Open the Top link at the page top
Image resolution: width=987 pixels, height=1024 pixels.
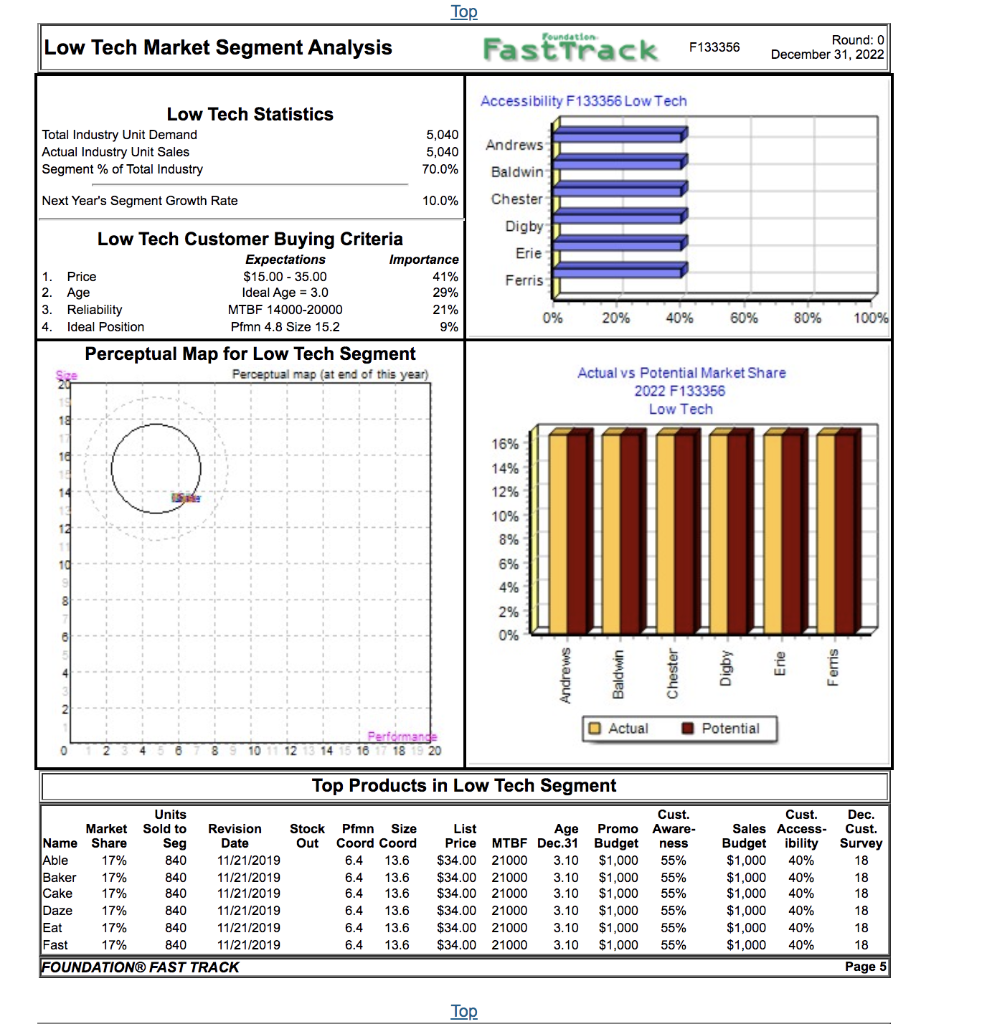[x=463, y=11]
